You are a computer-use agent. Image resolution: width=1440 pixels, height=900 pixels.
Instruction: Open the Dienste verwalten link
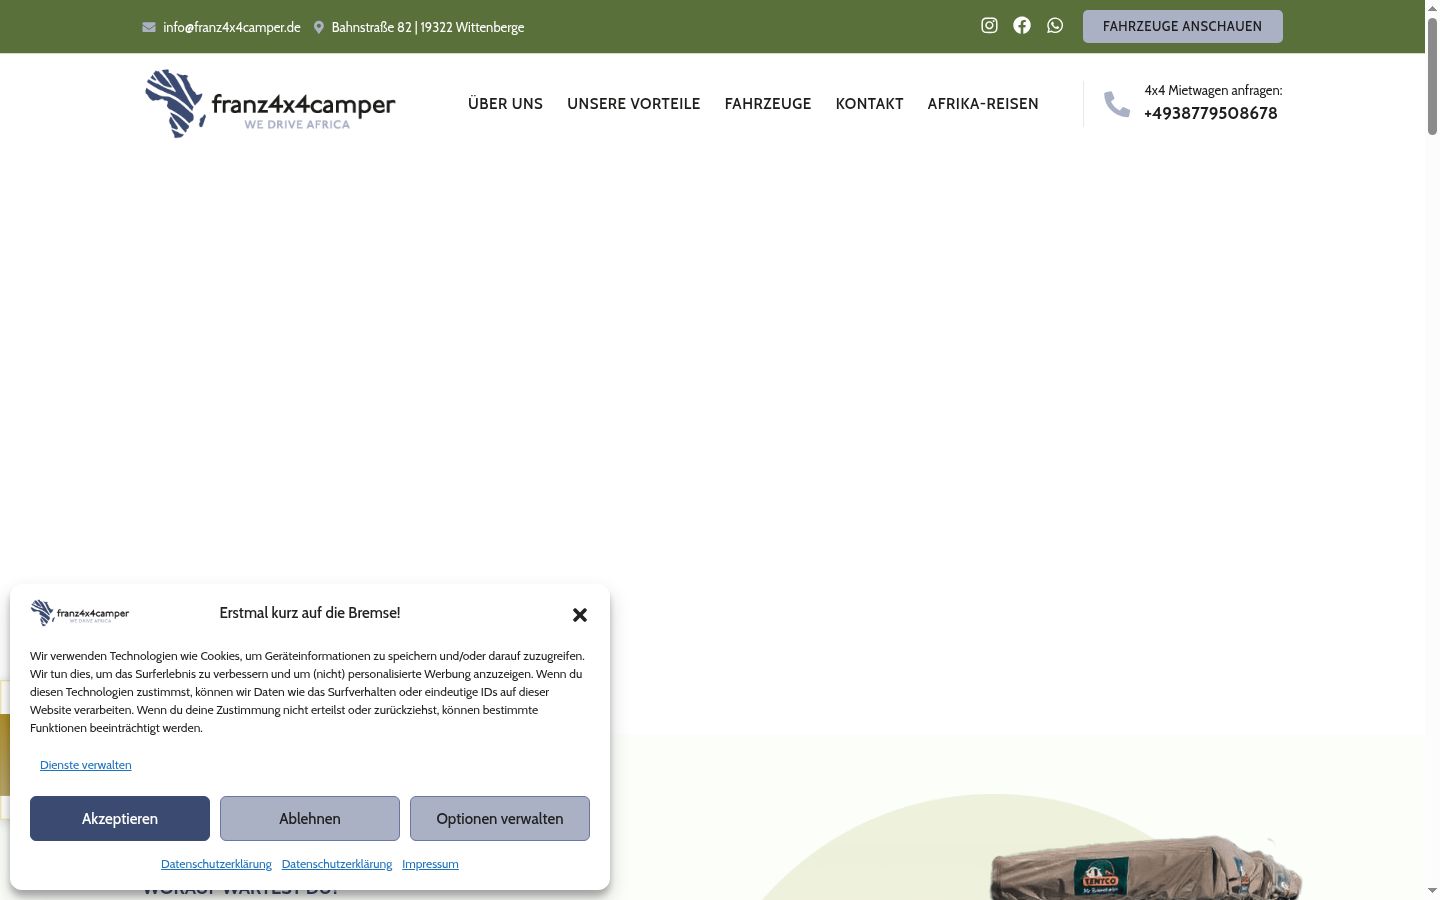click(86, 765)
